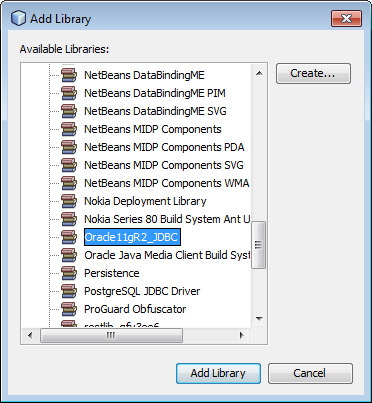Click the highlighted Oracle11gR2_JDBC entry

point(132,237)
